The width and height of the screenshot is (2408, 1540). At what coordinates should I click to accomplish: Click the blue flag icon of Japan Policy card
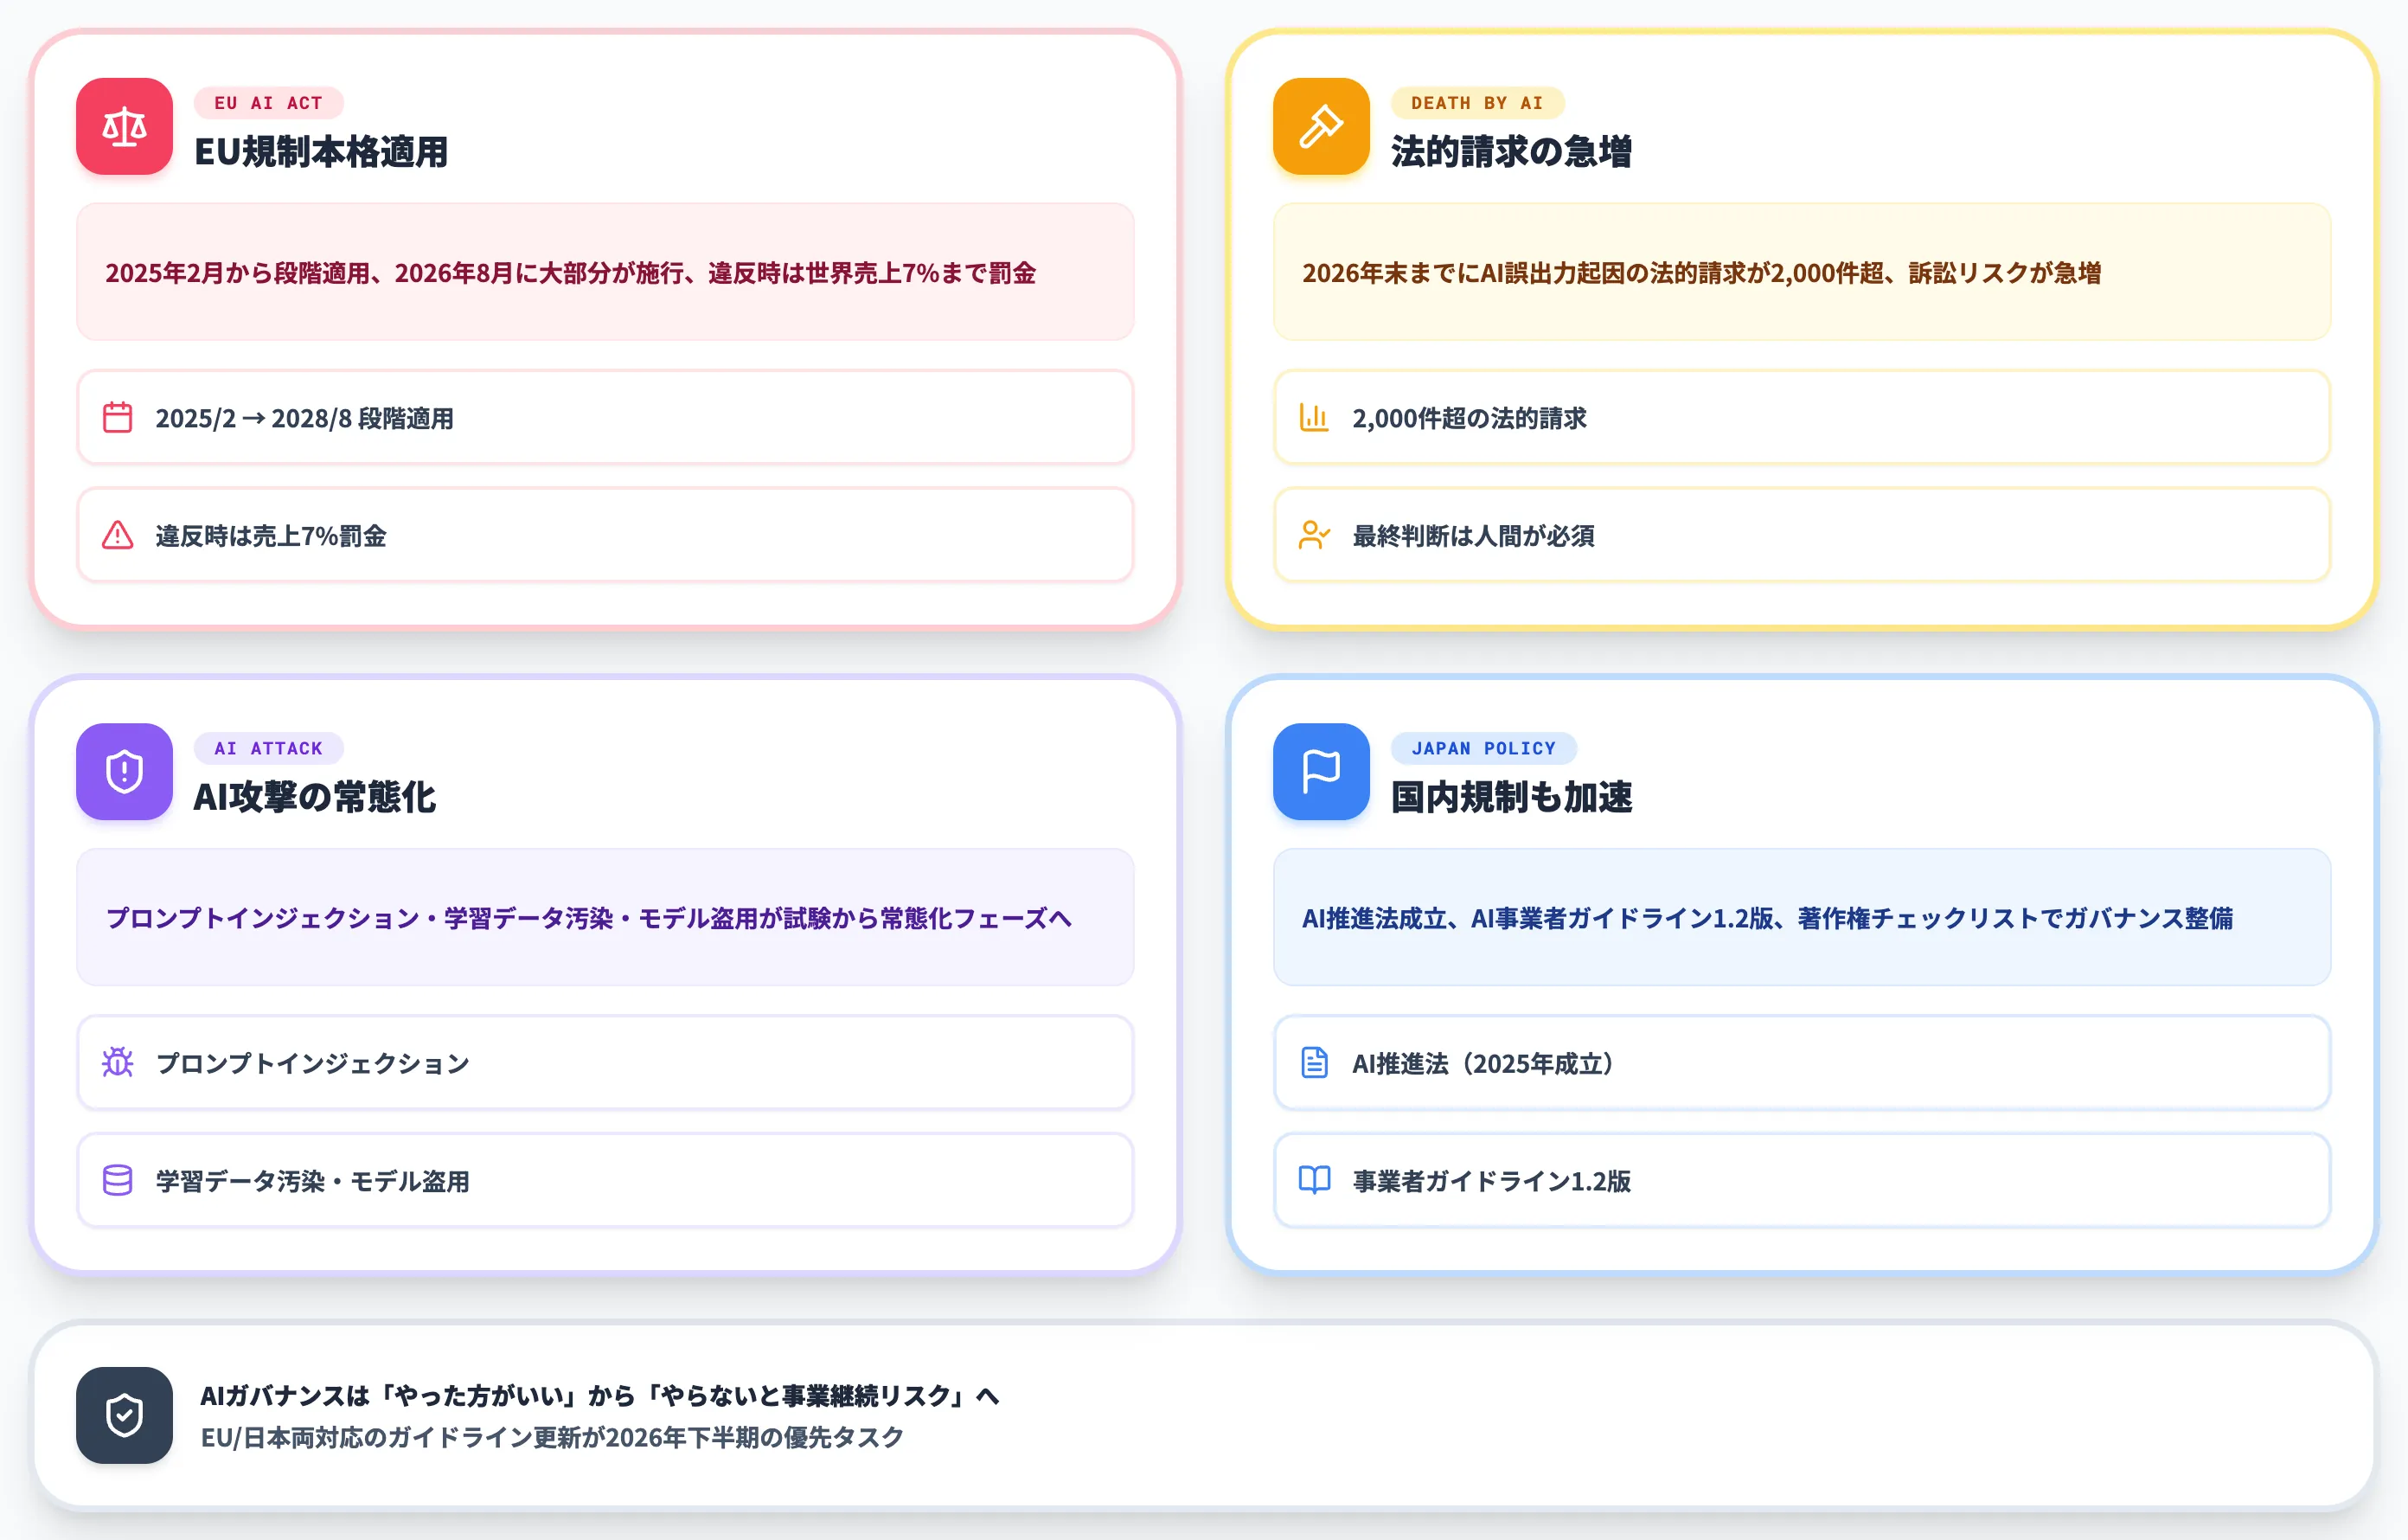(1321, 771)
